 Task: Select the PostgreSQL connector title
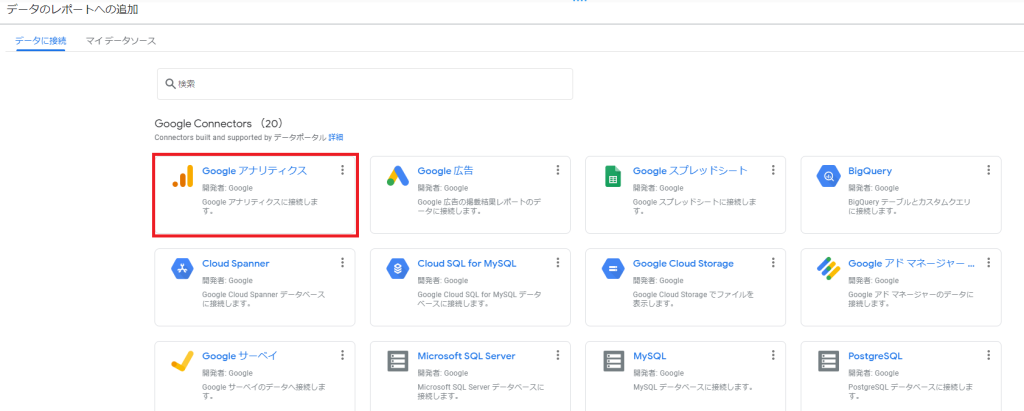[875, 356]
